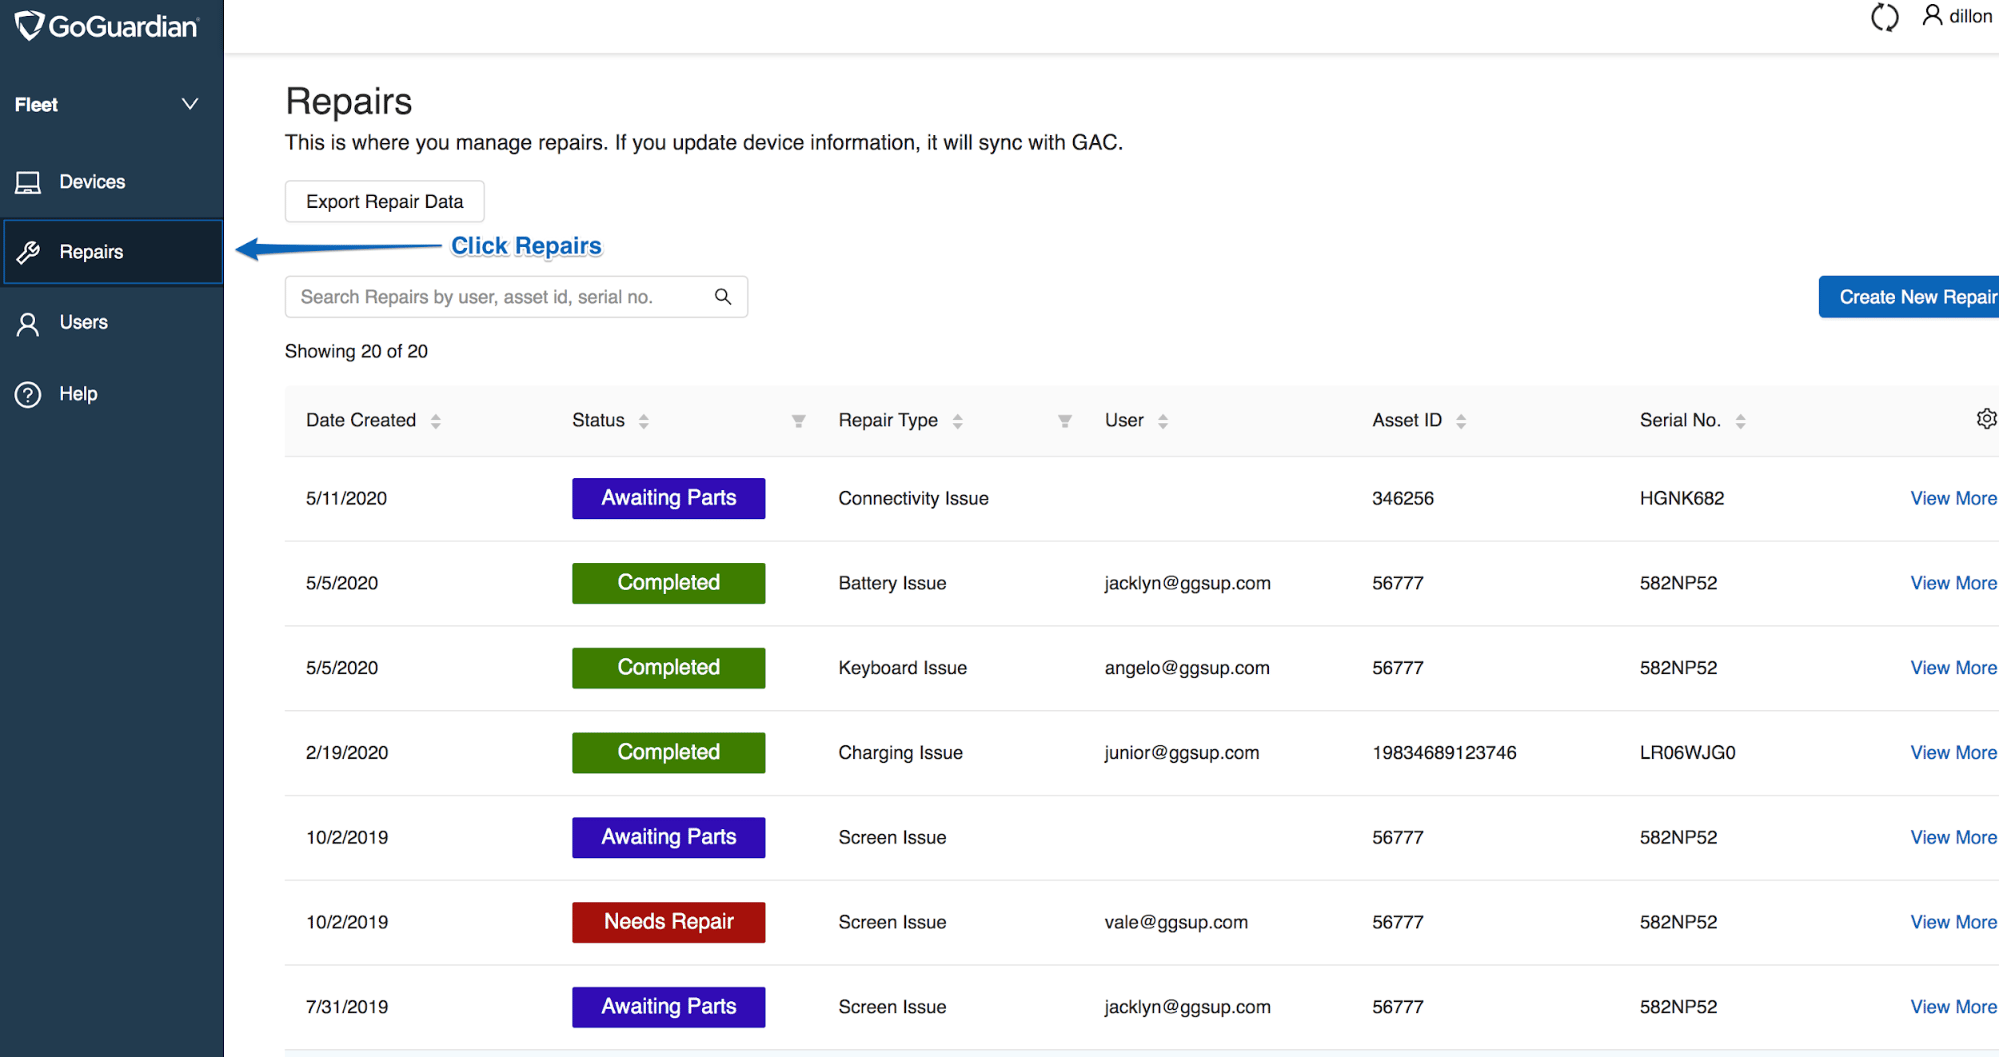Click the dillon user profile icon
Screen dimensions: 1999x1058
pyautogui.click(x=1932, y=15)
